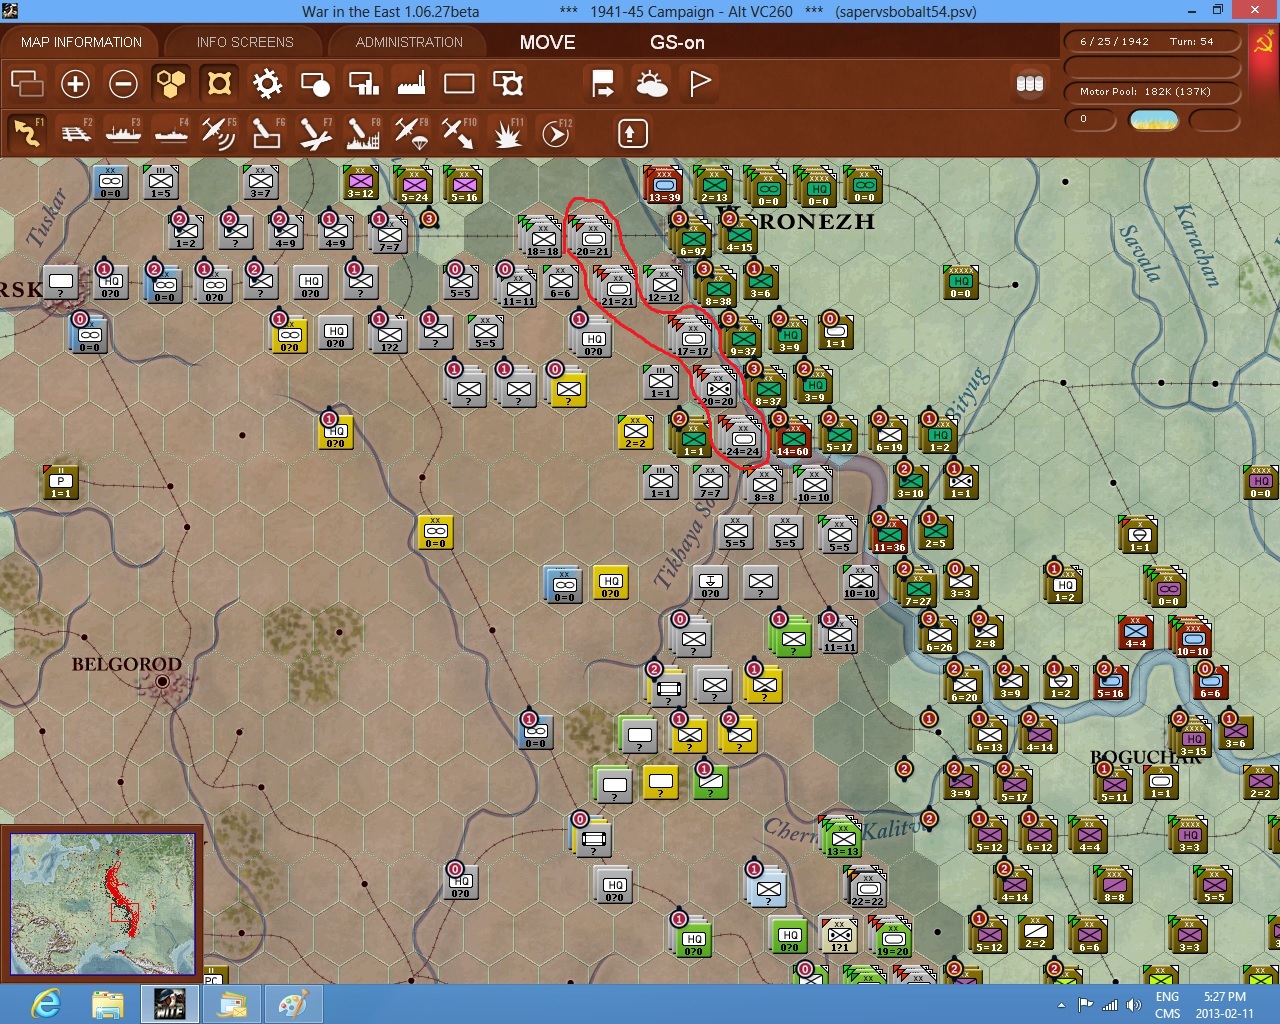Select F7 bomb airfield mode icon
Screen dimensions: 1280x1024
click(x=315, y=132)
